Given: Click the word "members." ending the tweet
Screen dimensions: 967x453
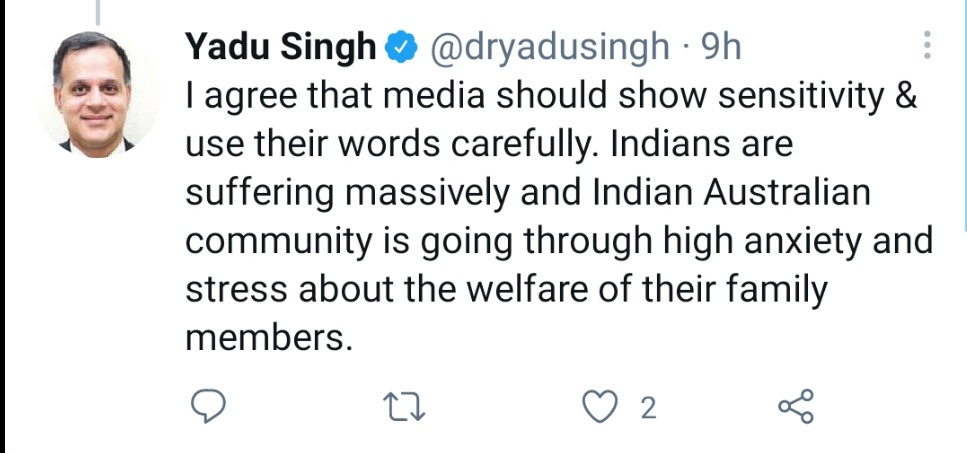Looking at the screenshot, I should coord(270,339).
